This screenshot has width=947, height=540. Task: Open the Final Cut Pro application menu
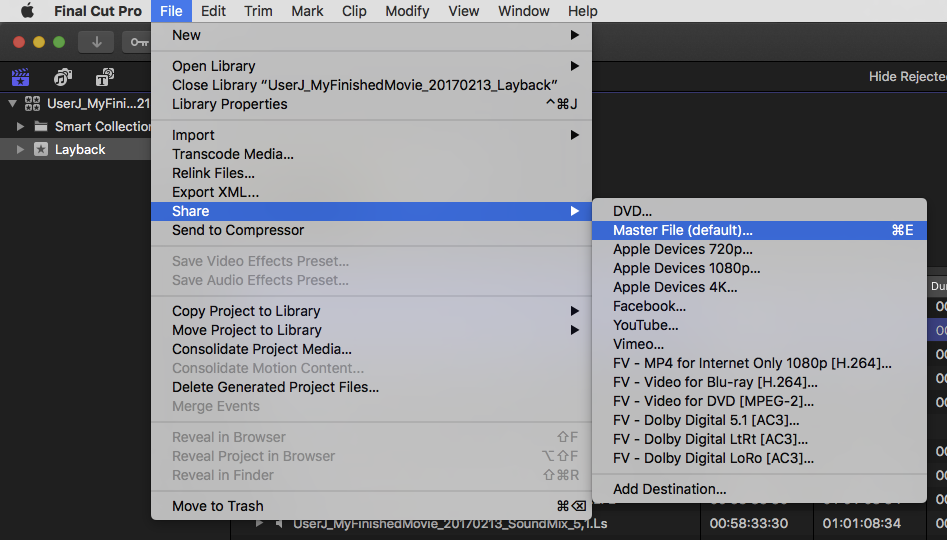98,11
